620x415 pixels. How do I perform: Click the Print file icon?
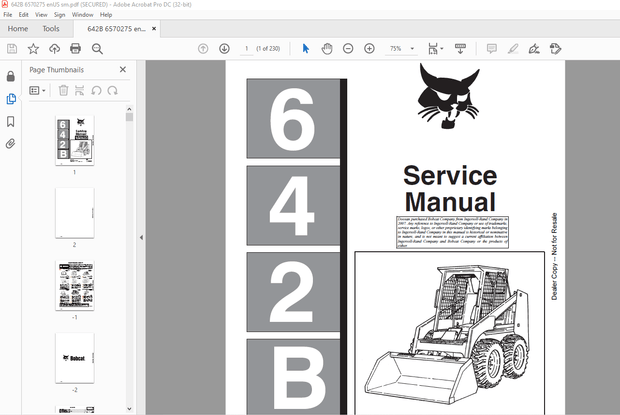[x=75, y=48]
